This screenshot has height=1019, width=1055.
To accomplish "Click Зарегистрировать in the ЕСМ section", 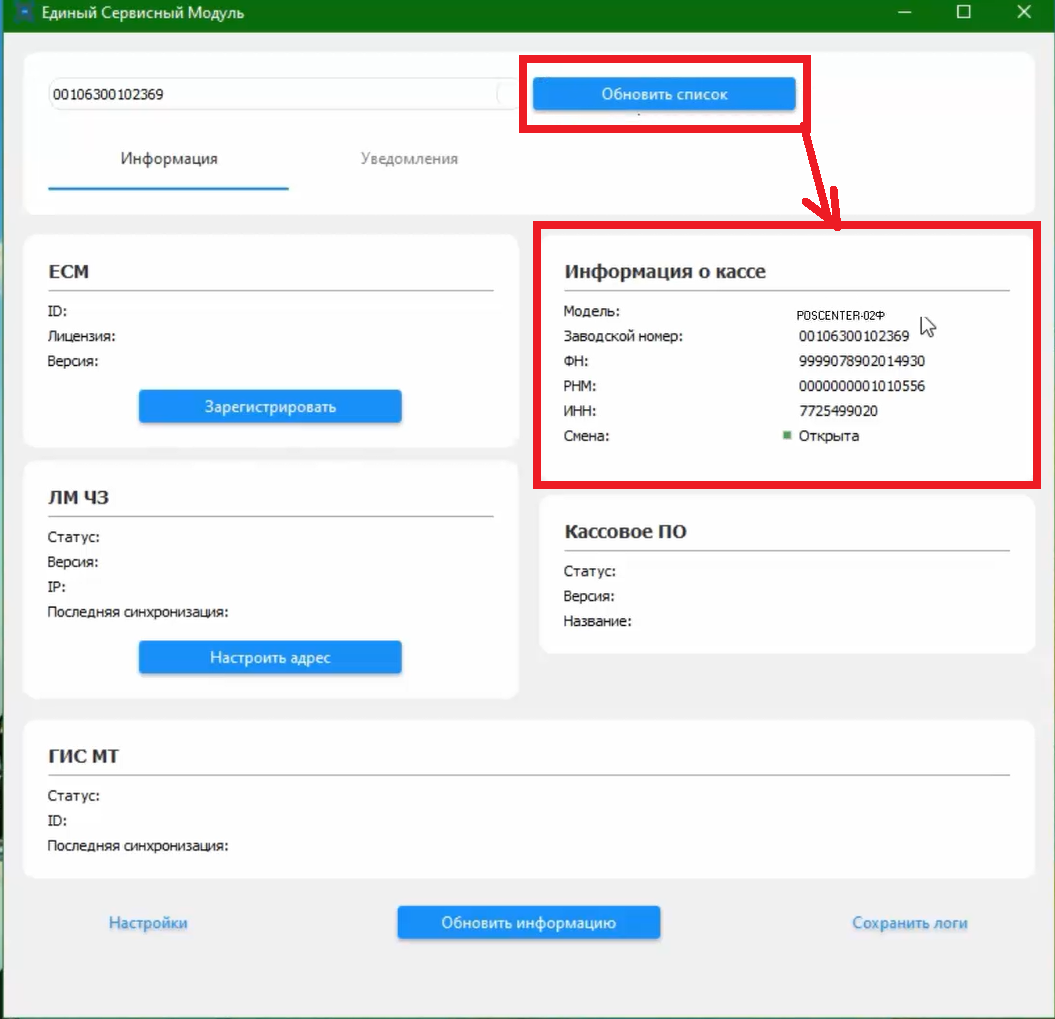I will tap(270, 407).
